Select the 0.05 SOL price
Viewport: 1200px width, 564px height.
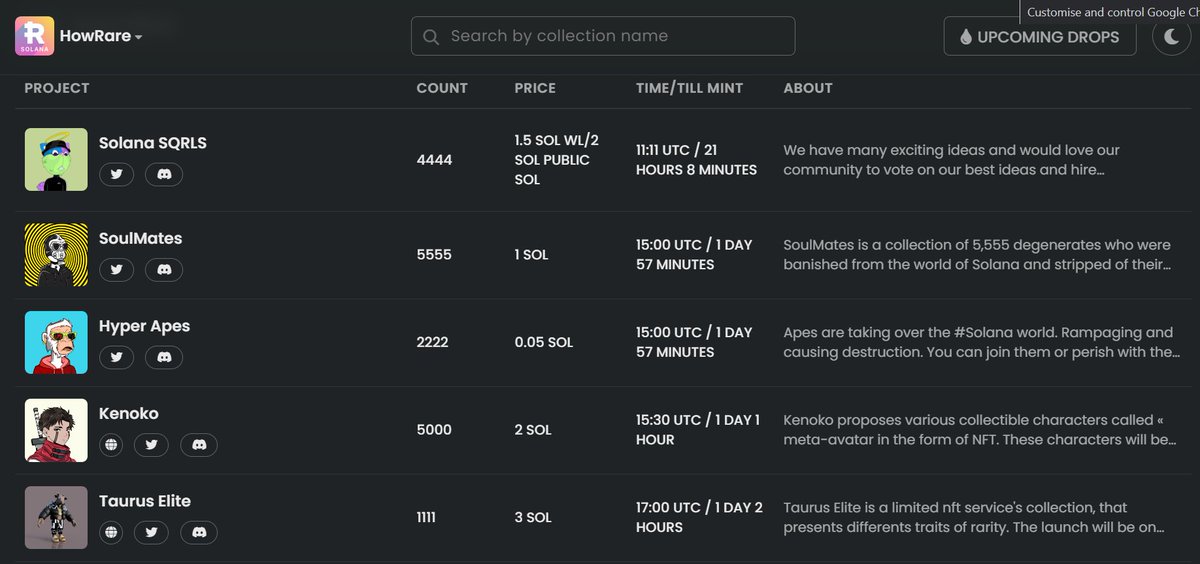544,342
